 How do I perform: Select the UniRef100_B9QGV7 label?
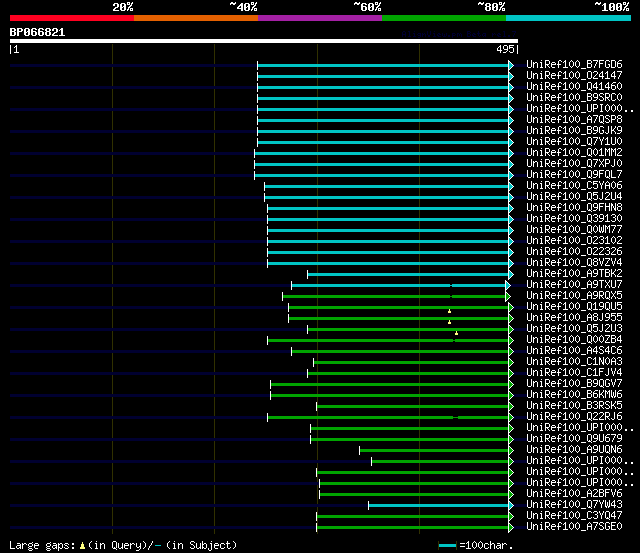point(574,384)
